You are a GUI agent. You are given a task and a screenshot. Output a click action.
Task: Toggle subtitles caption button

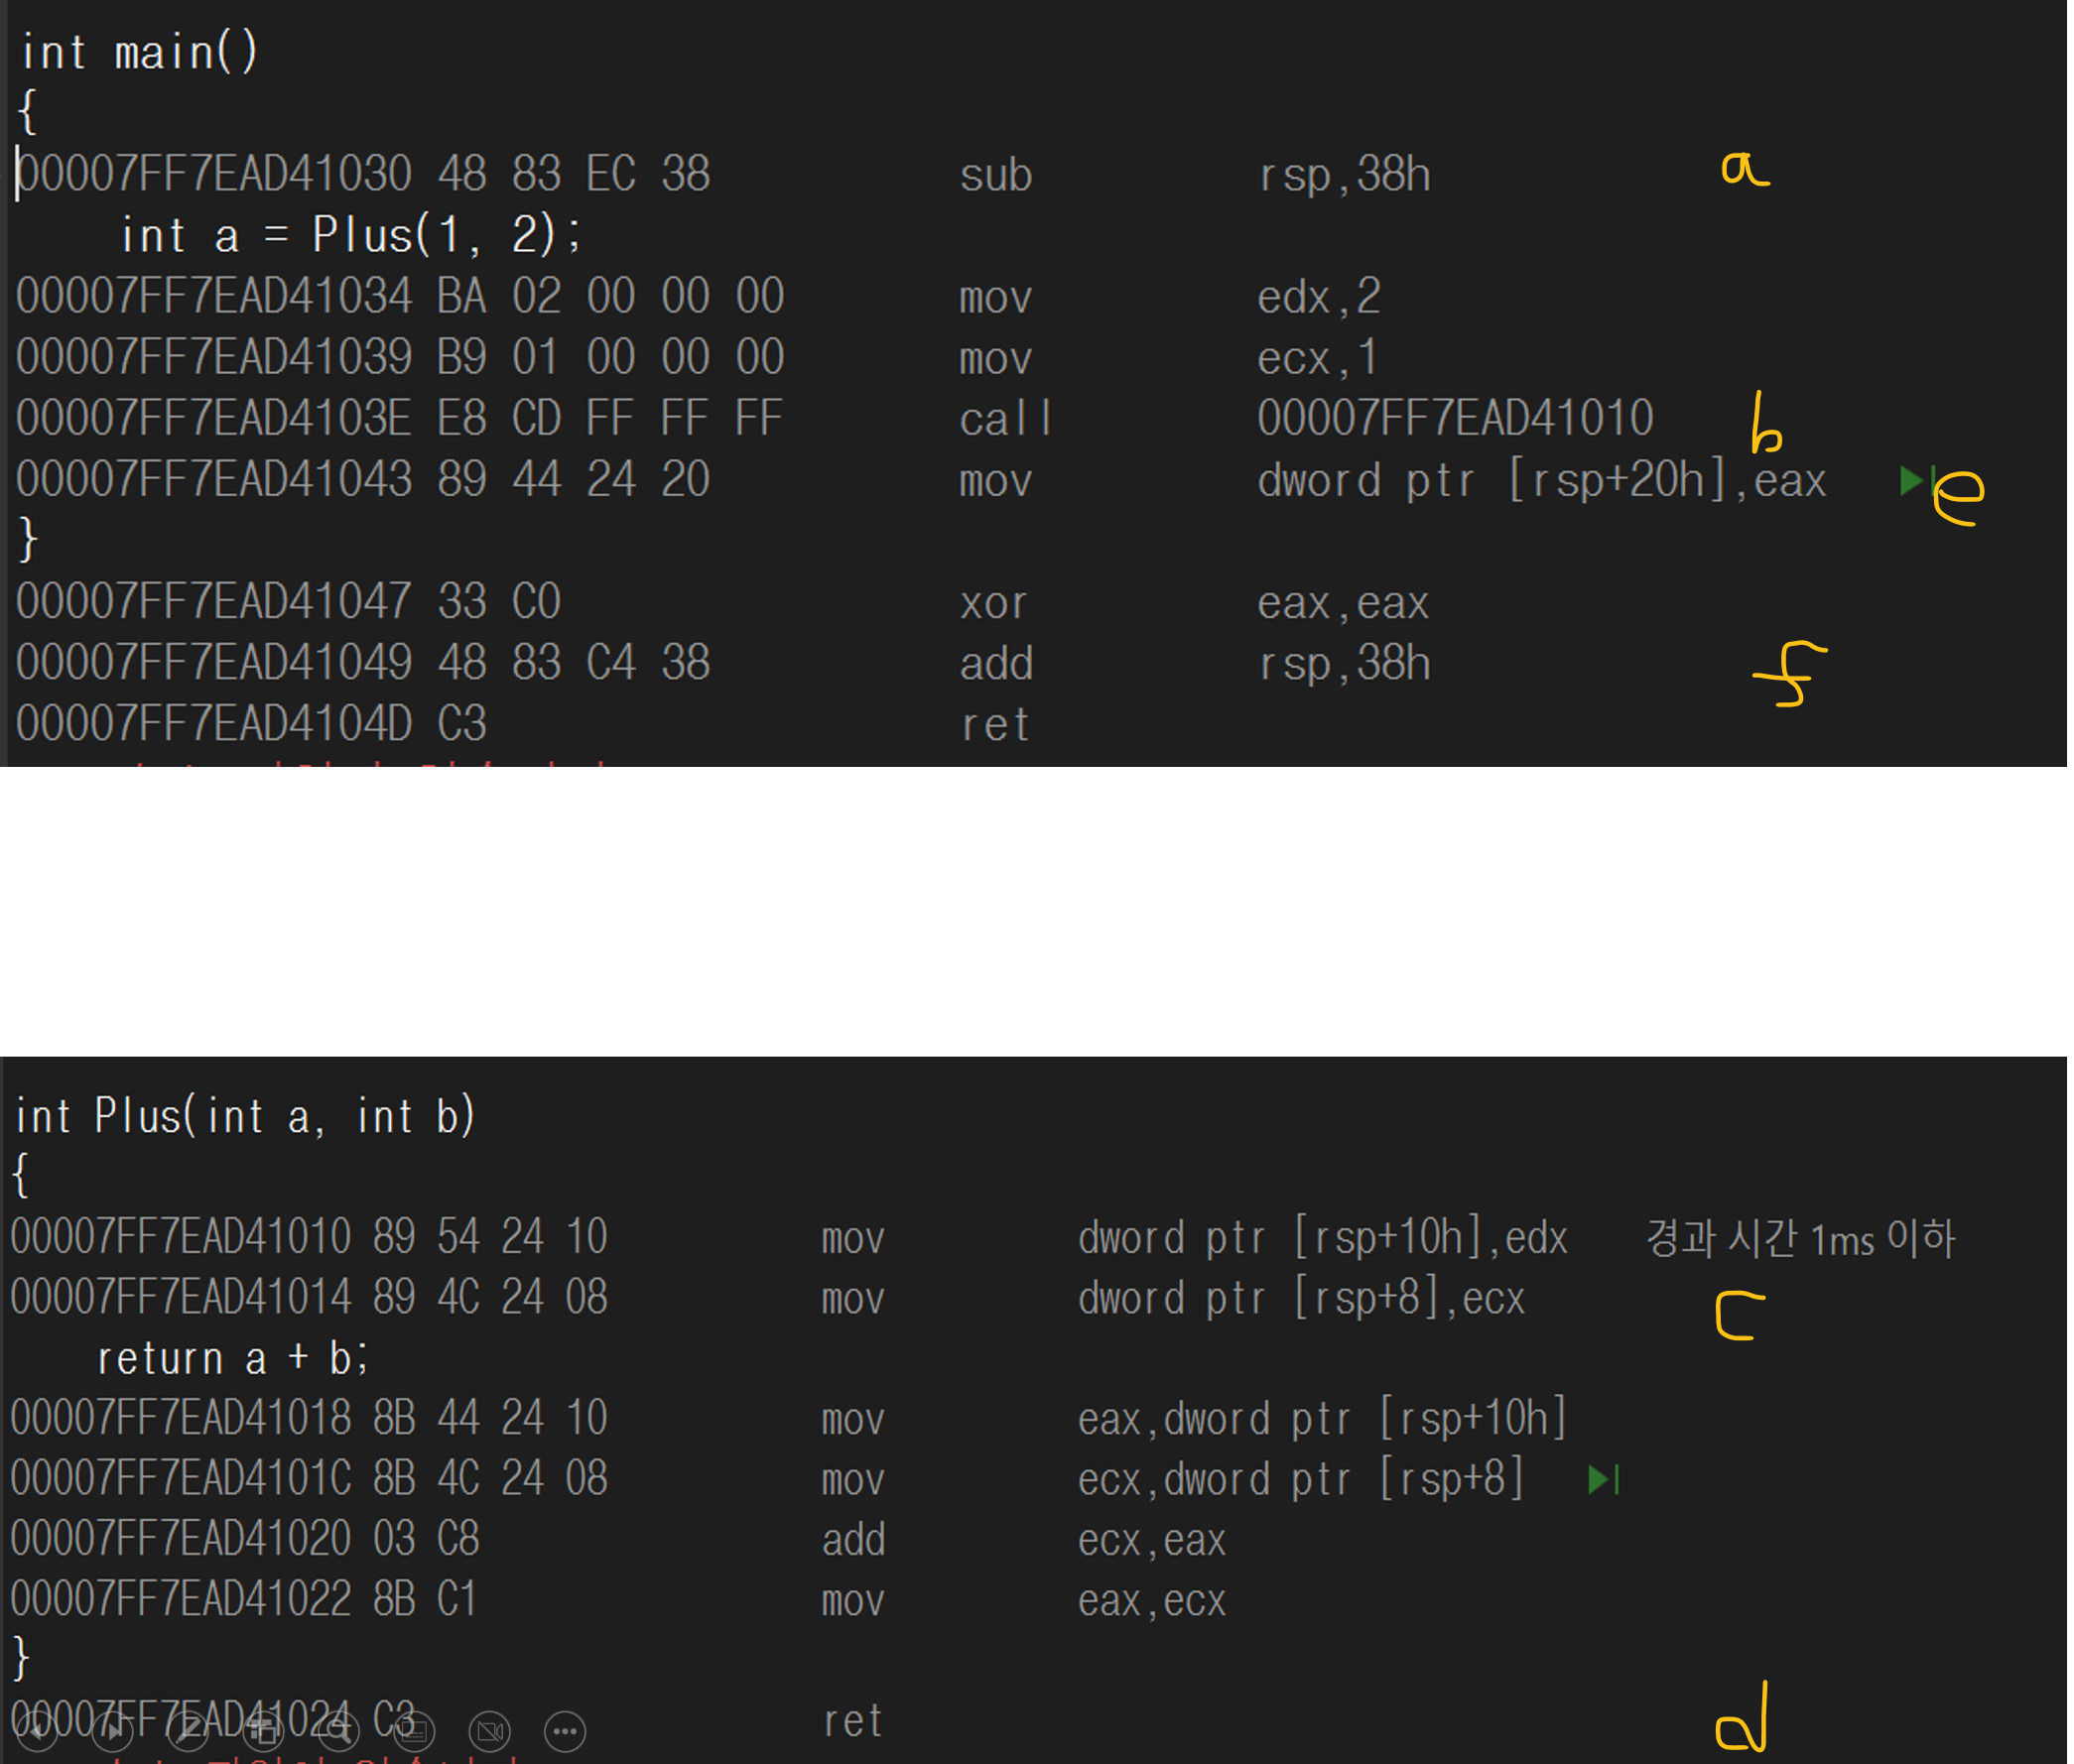[414, 1731]
